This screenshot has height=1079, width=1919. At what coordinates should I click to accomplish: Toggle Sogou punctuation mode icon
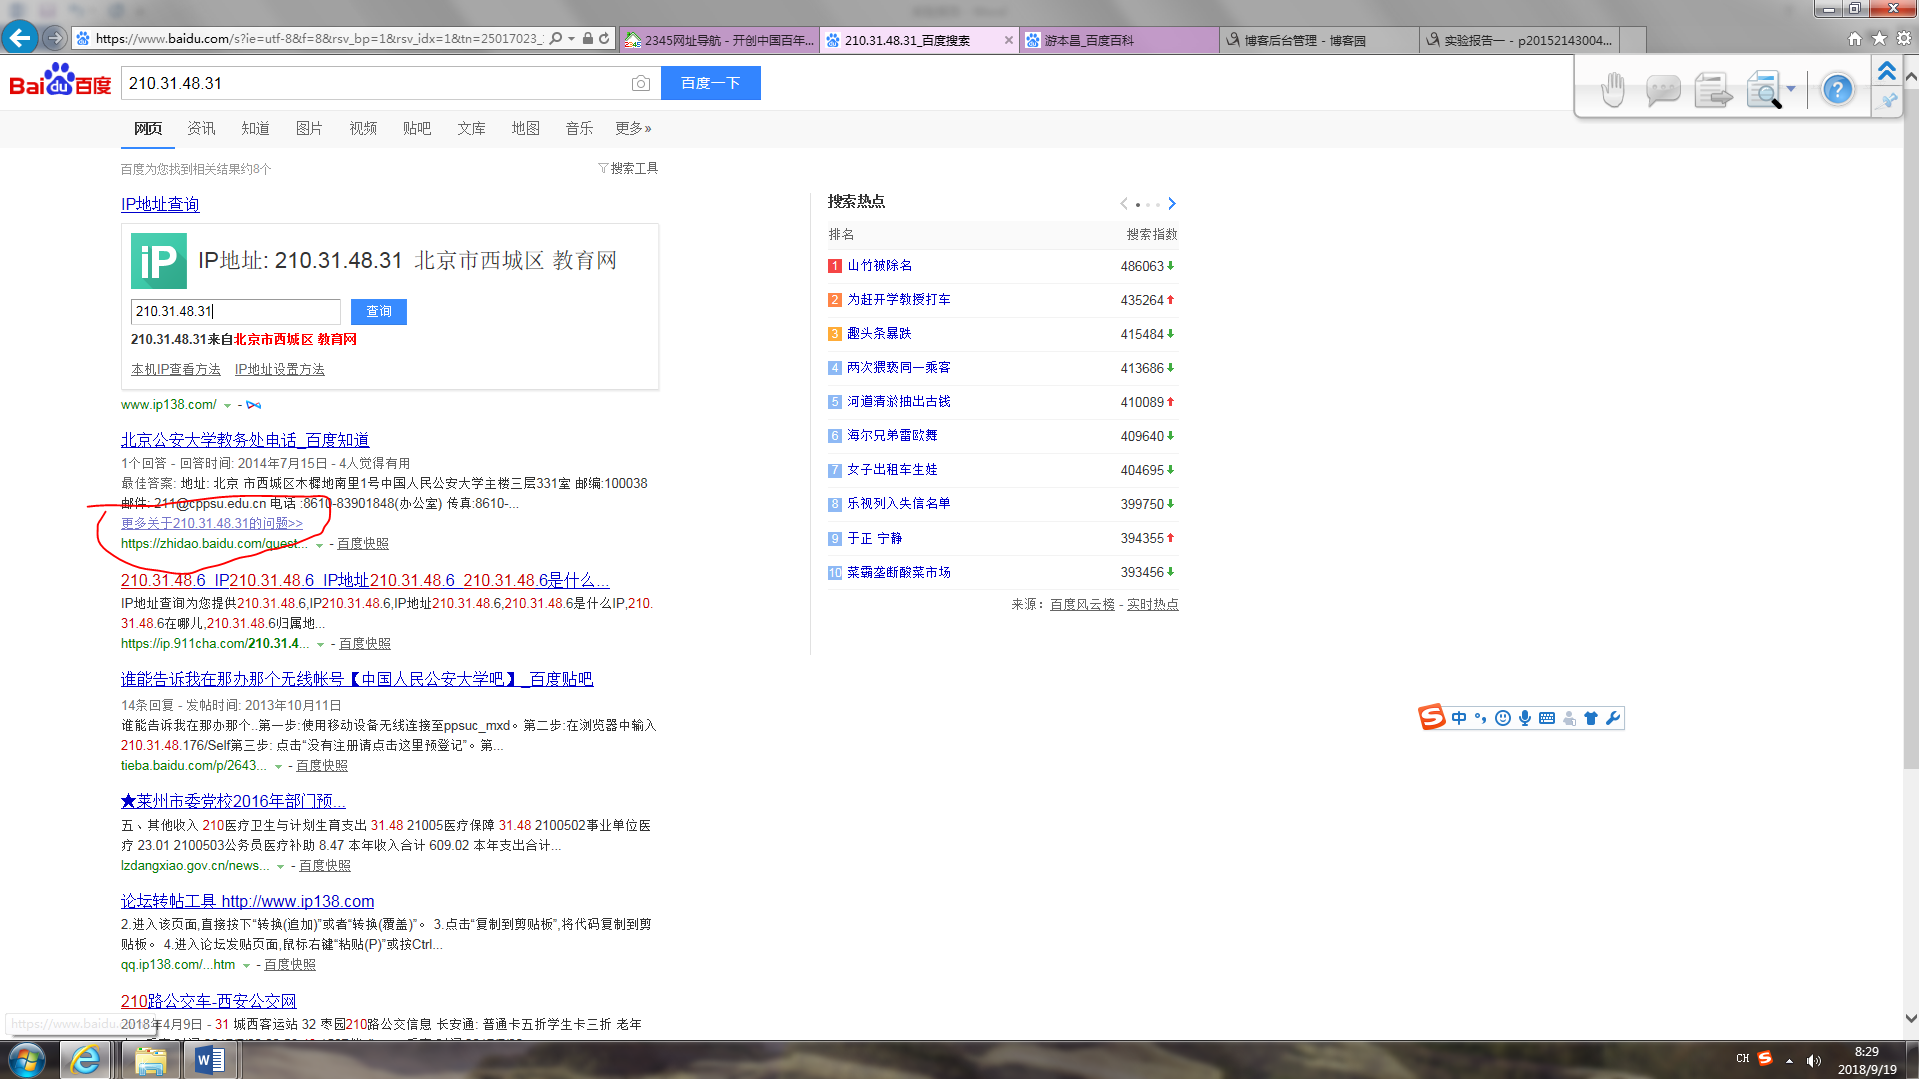pos(1481,718)
